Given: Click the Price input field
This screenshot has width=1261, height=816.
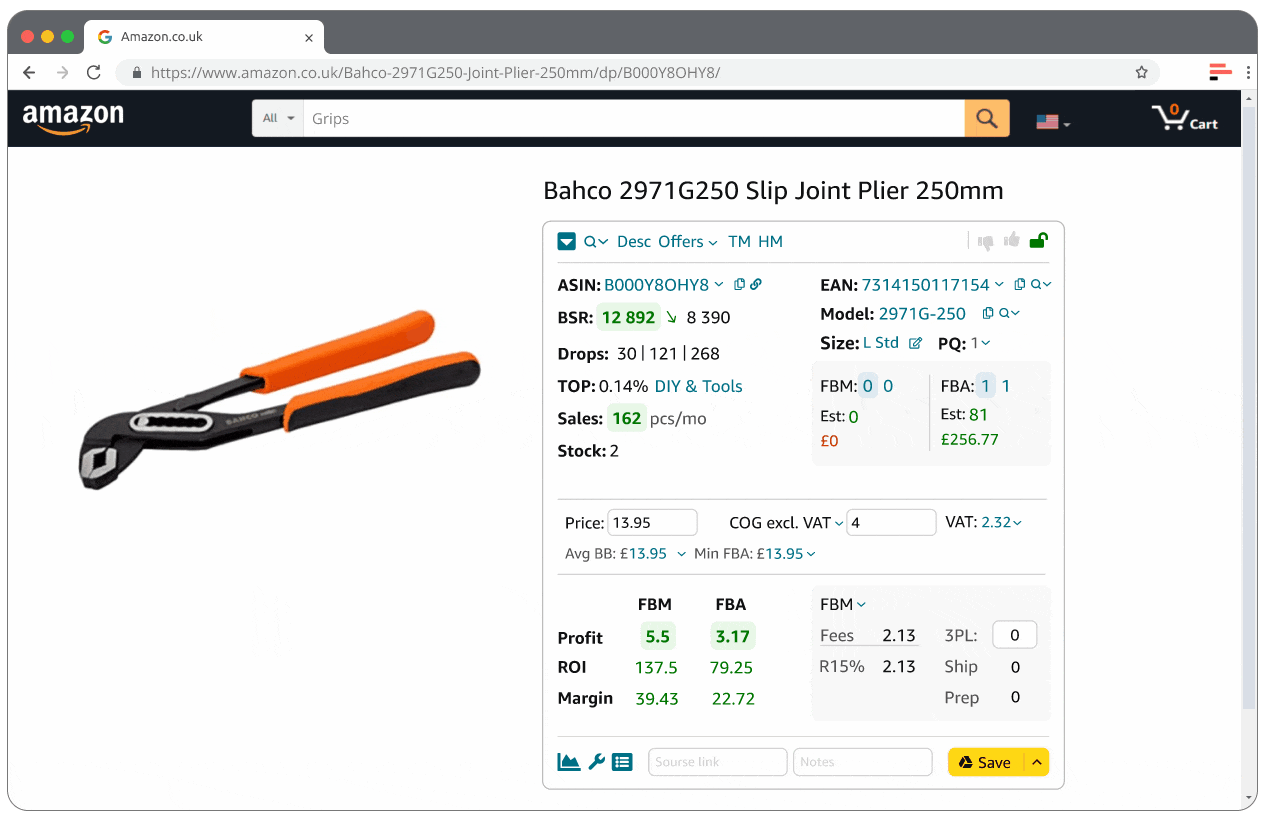Looking at the screenshot, I should pyautogui.click(x=652, y=522).
